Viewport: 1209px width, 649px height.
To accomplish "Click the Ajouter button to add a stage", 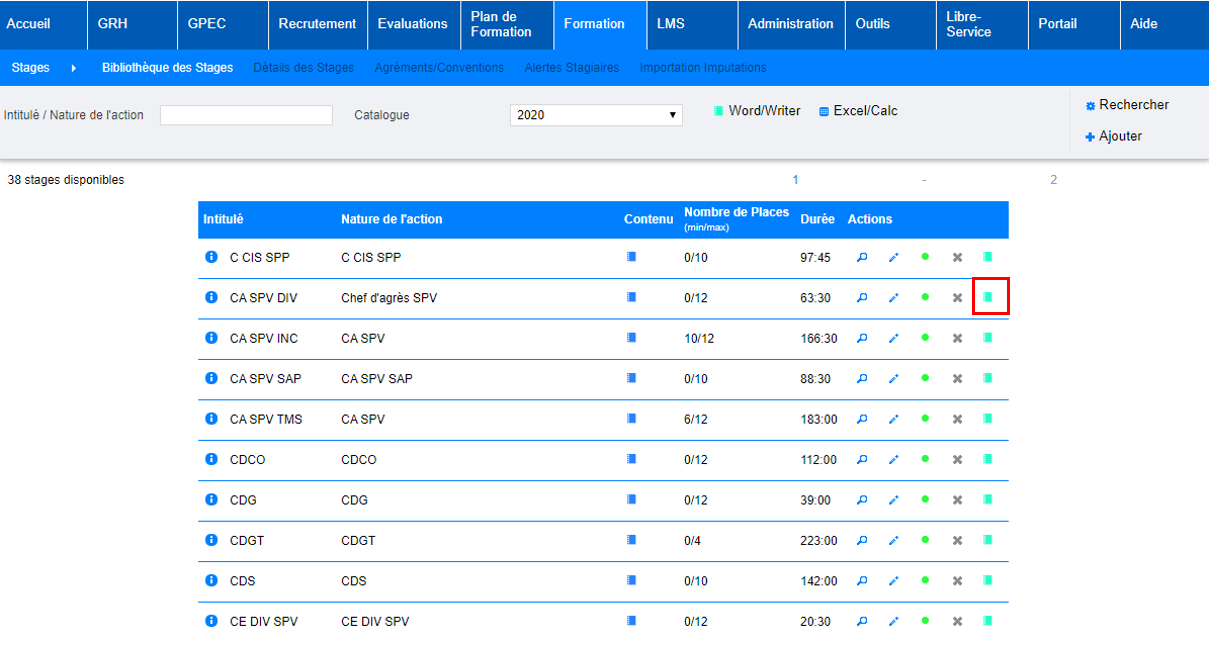I will point(1113,136).
